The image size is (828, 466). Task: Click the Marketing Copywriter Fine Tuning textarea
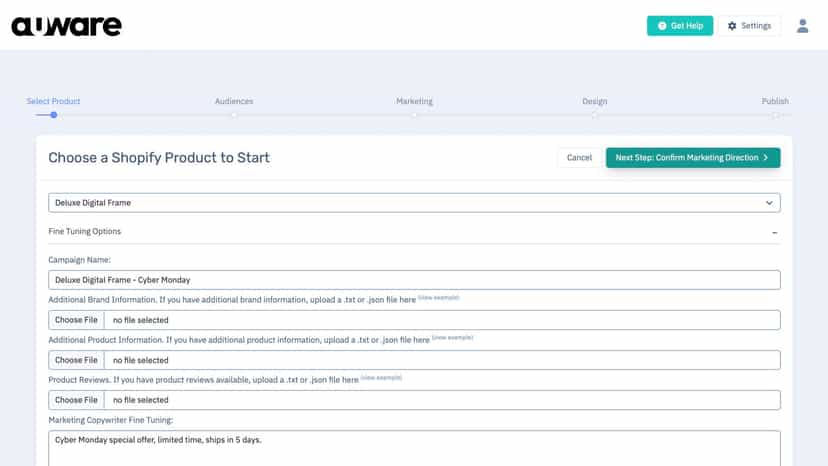pos(414,449)
